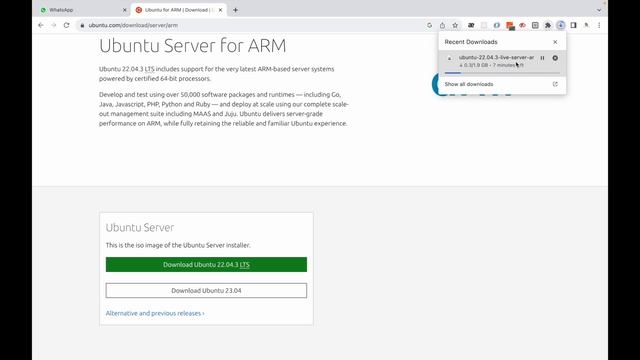
Task: Click the download progress bar
Action: coord(502,73)
